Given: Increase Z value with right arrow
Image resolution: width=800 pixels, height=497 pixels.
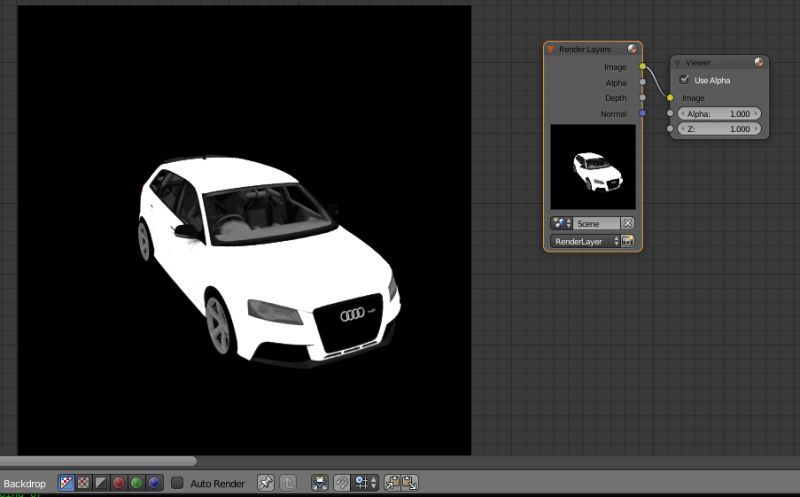Looking at the screenshot, I should coord(756,129).
